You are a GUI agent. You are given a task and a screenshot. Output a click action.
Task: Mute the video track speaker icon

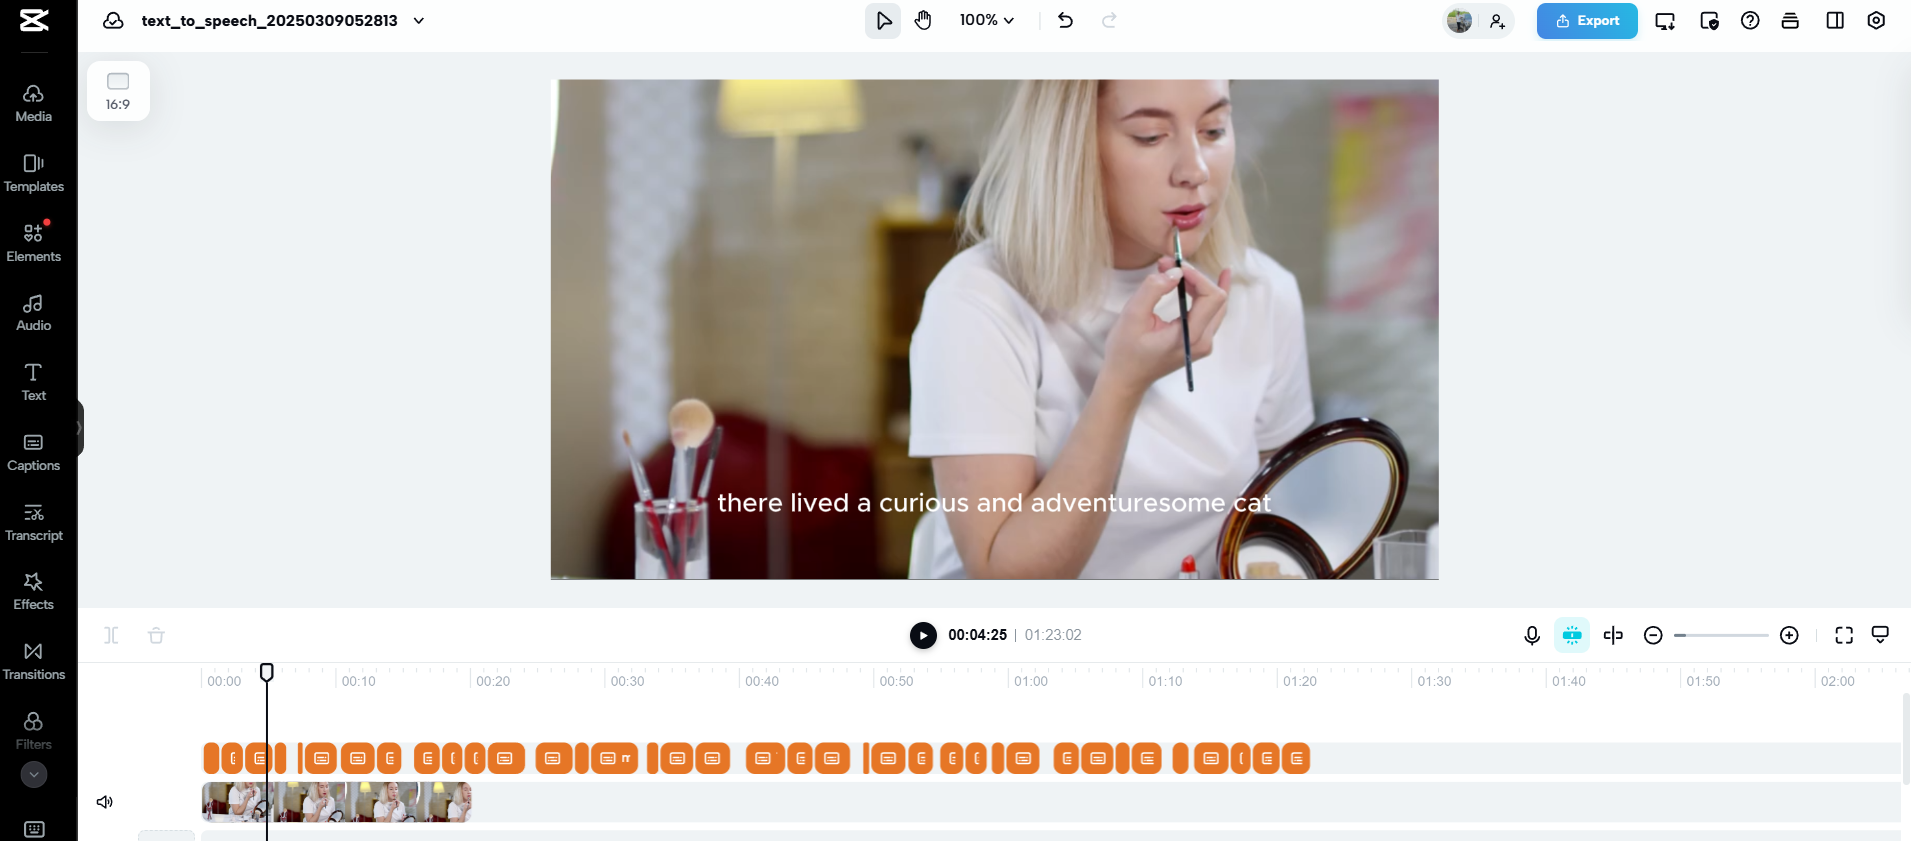pyautogui.click(x=105, y=802)
